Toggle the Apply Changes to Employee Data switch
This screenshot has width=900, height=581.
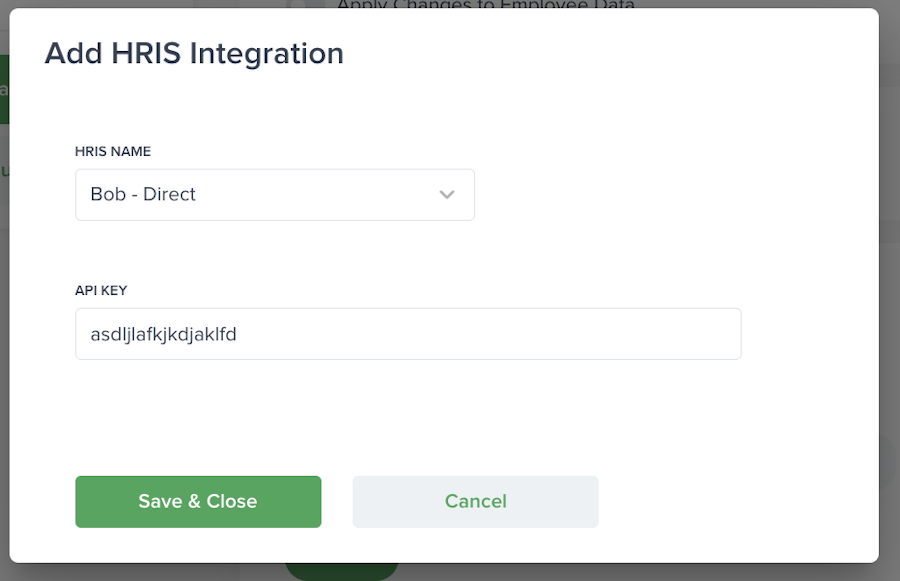(x=305, y=4)
